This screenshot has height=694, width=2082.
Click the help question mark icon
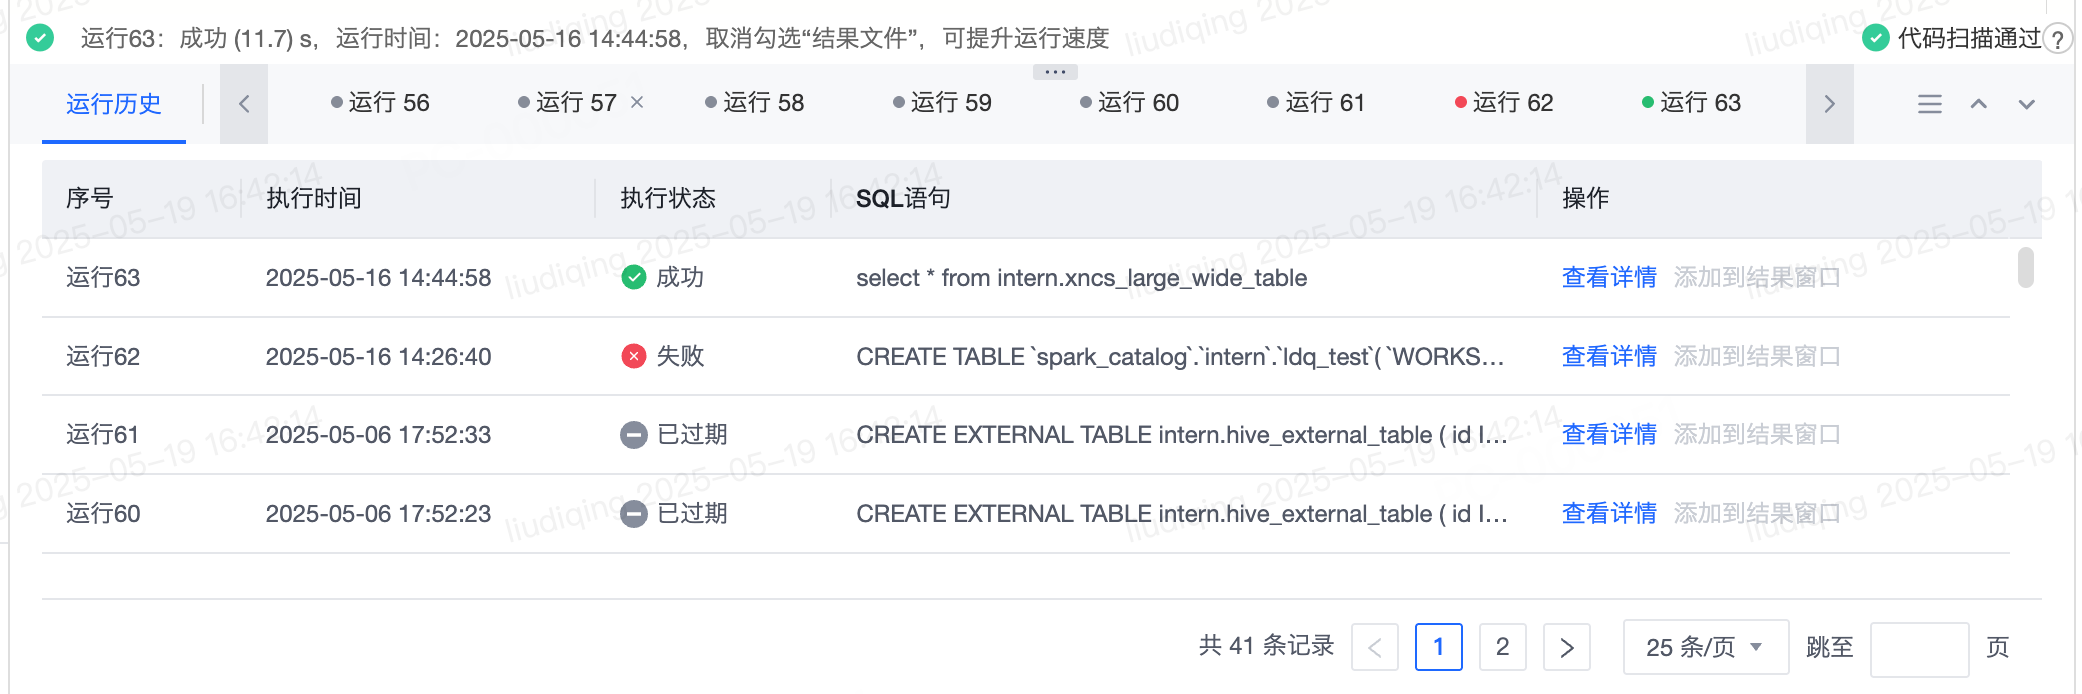tap(2056, 40)
